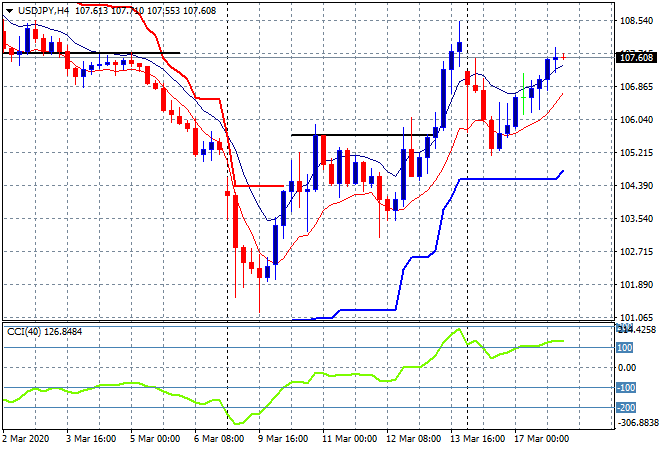
Task: Select the middle black horizontal line near 105.6
Action: tap(360, 134)
